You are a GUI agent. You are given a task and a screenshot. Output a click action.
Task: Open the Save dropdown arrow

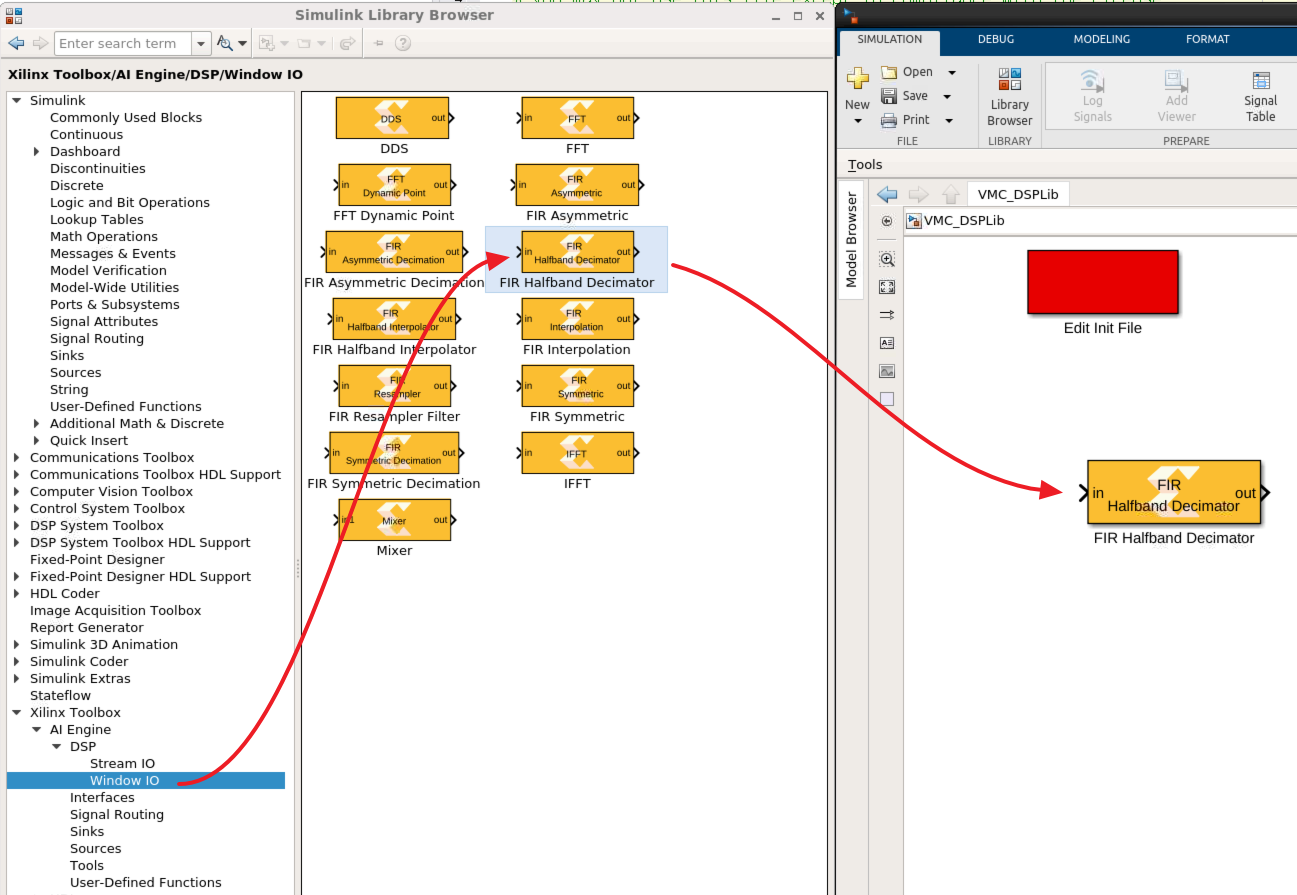pyautogui.click(x=947, y=96)
